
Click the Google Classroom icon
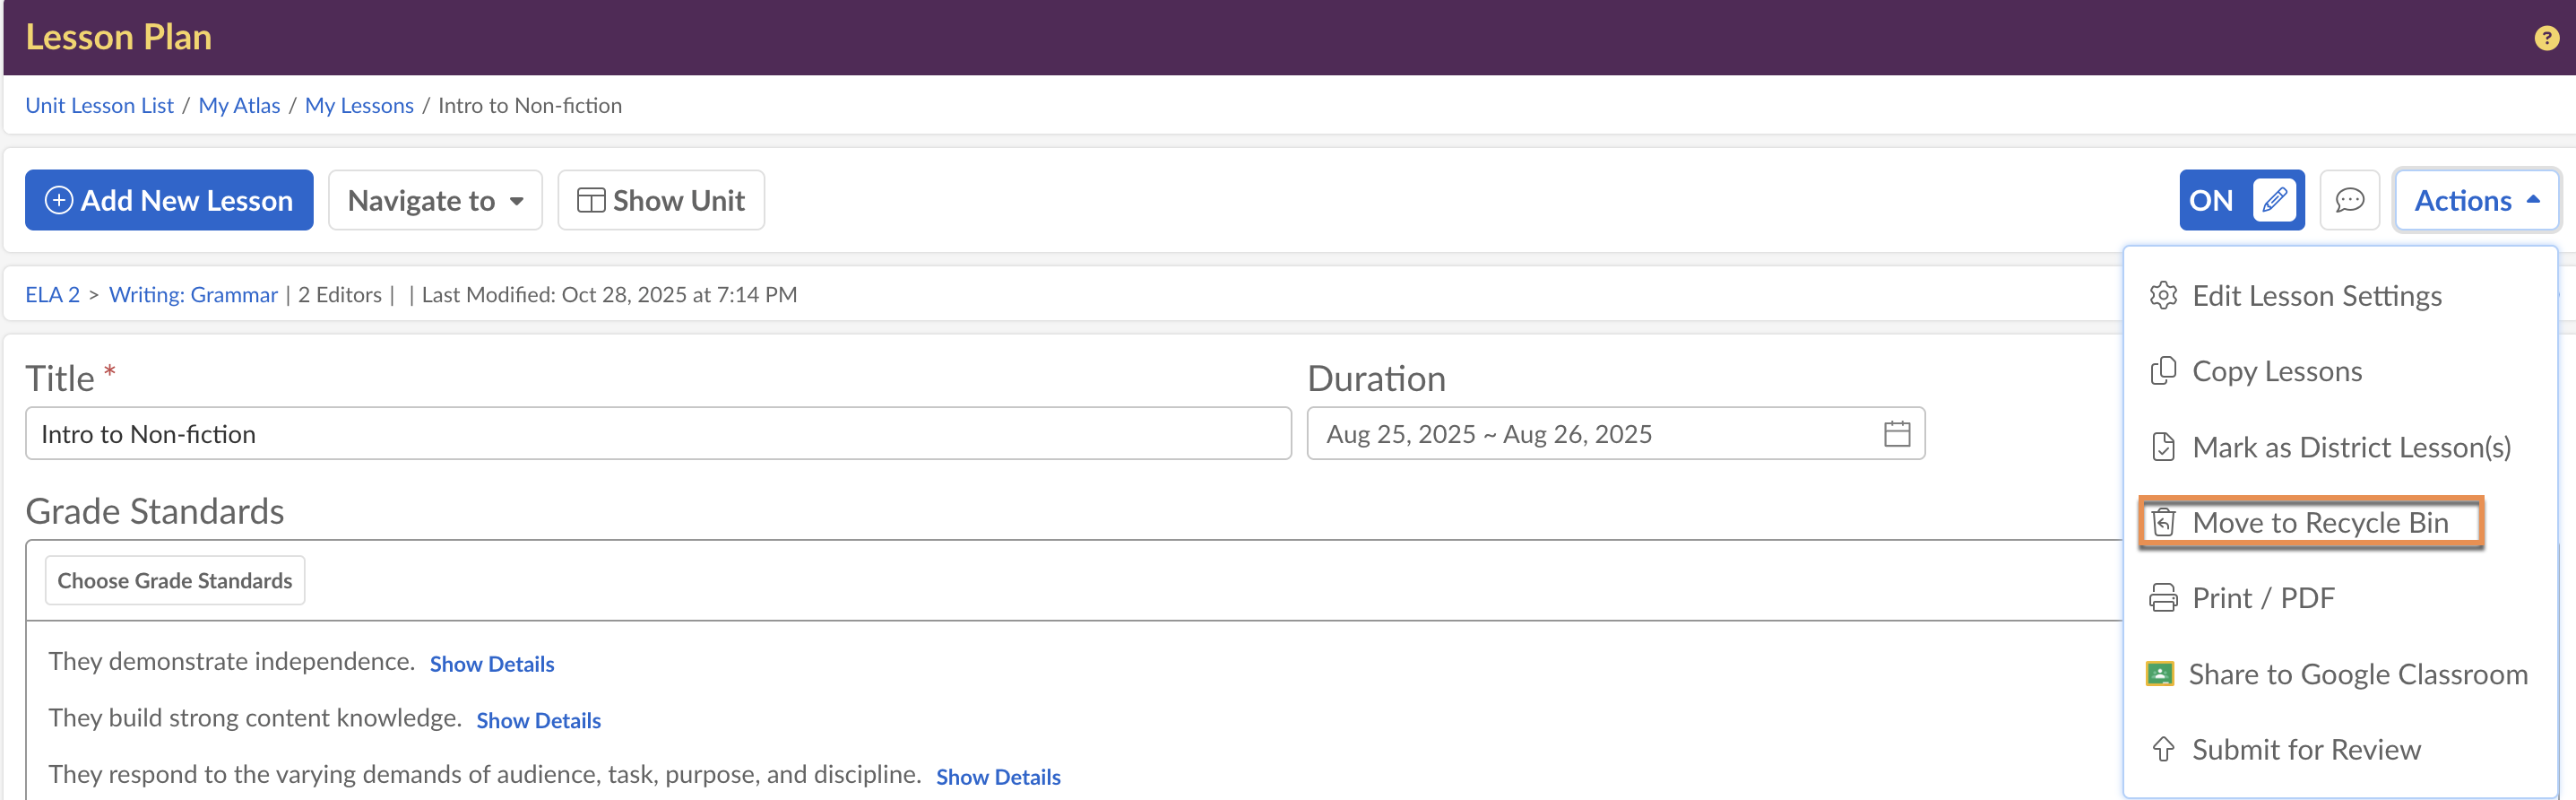[x=2160, y=674]
